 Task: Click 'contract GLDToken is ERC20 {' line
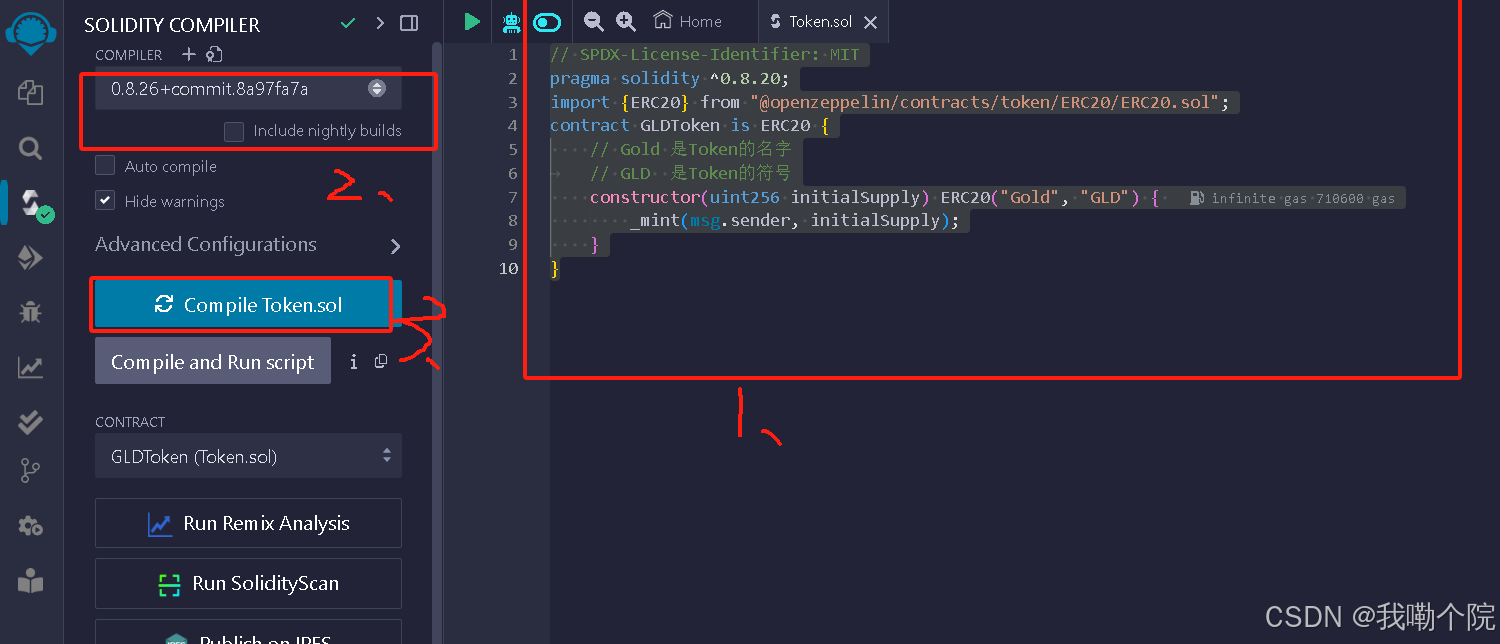689,125
